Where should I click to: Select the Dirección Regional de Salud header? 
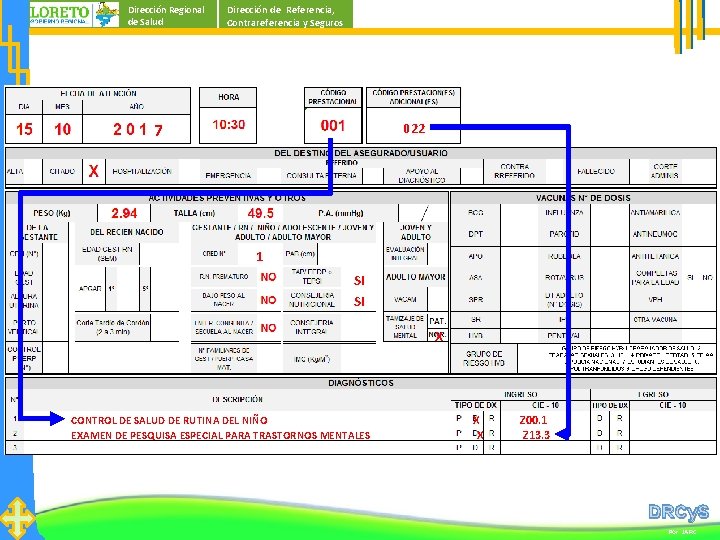[x=166, y=16]
